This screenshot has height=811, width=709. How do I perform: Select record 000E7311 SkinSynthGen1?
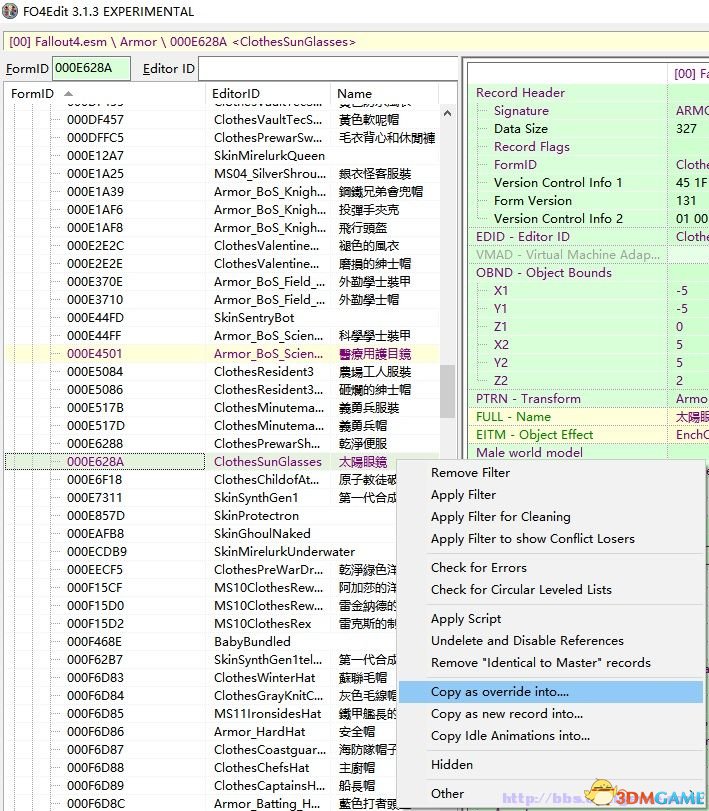pos(201,498)
